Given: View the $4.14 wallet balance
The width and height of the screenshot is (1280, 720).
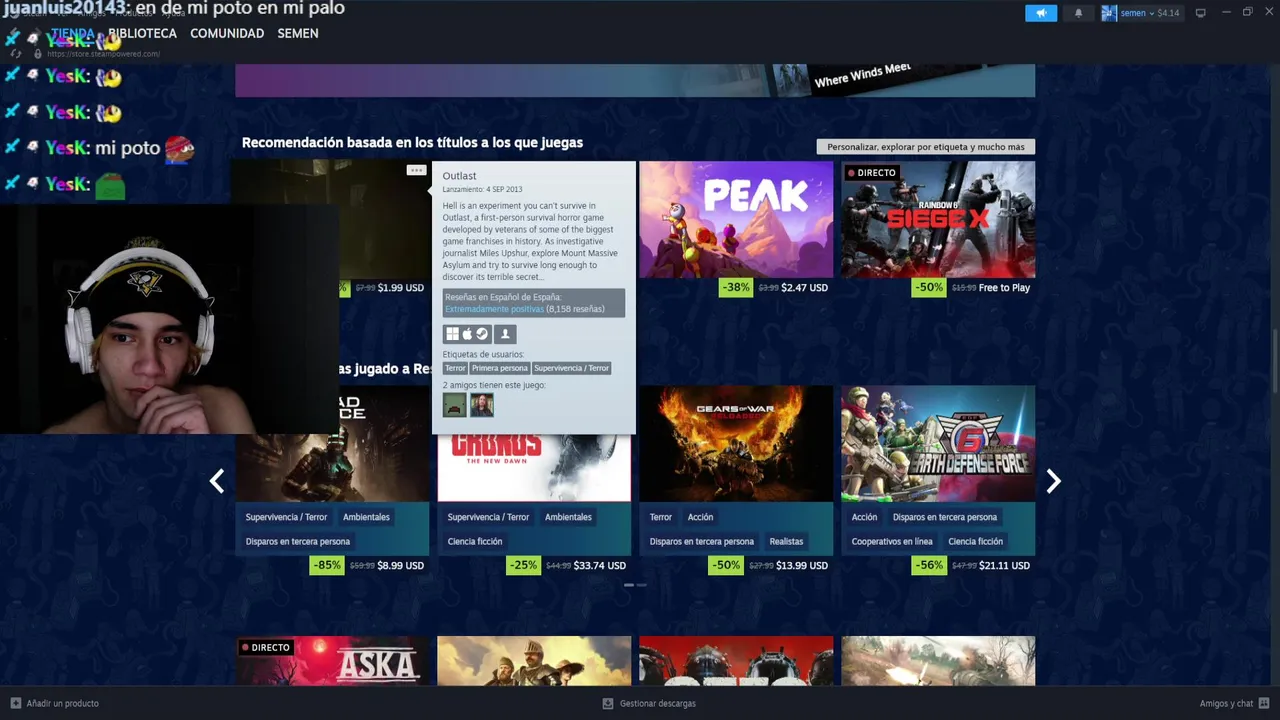Looking at the screenshot, I should point(1168,13).
